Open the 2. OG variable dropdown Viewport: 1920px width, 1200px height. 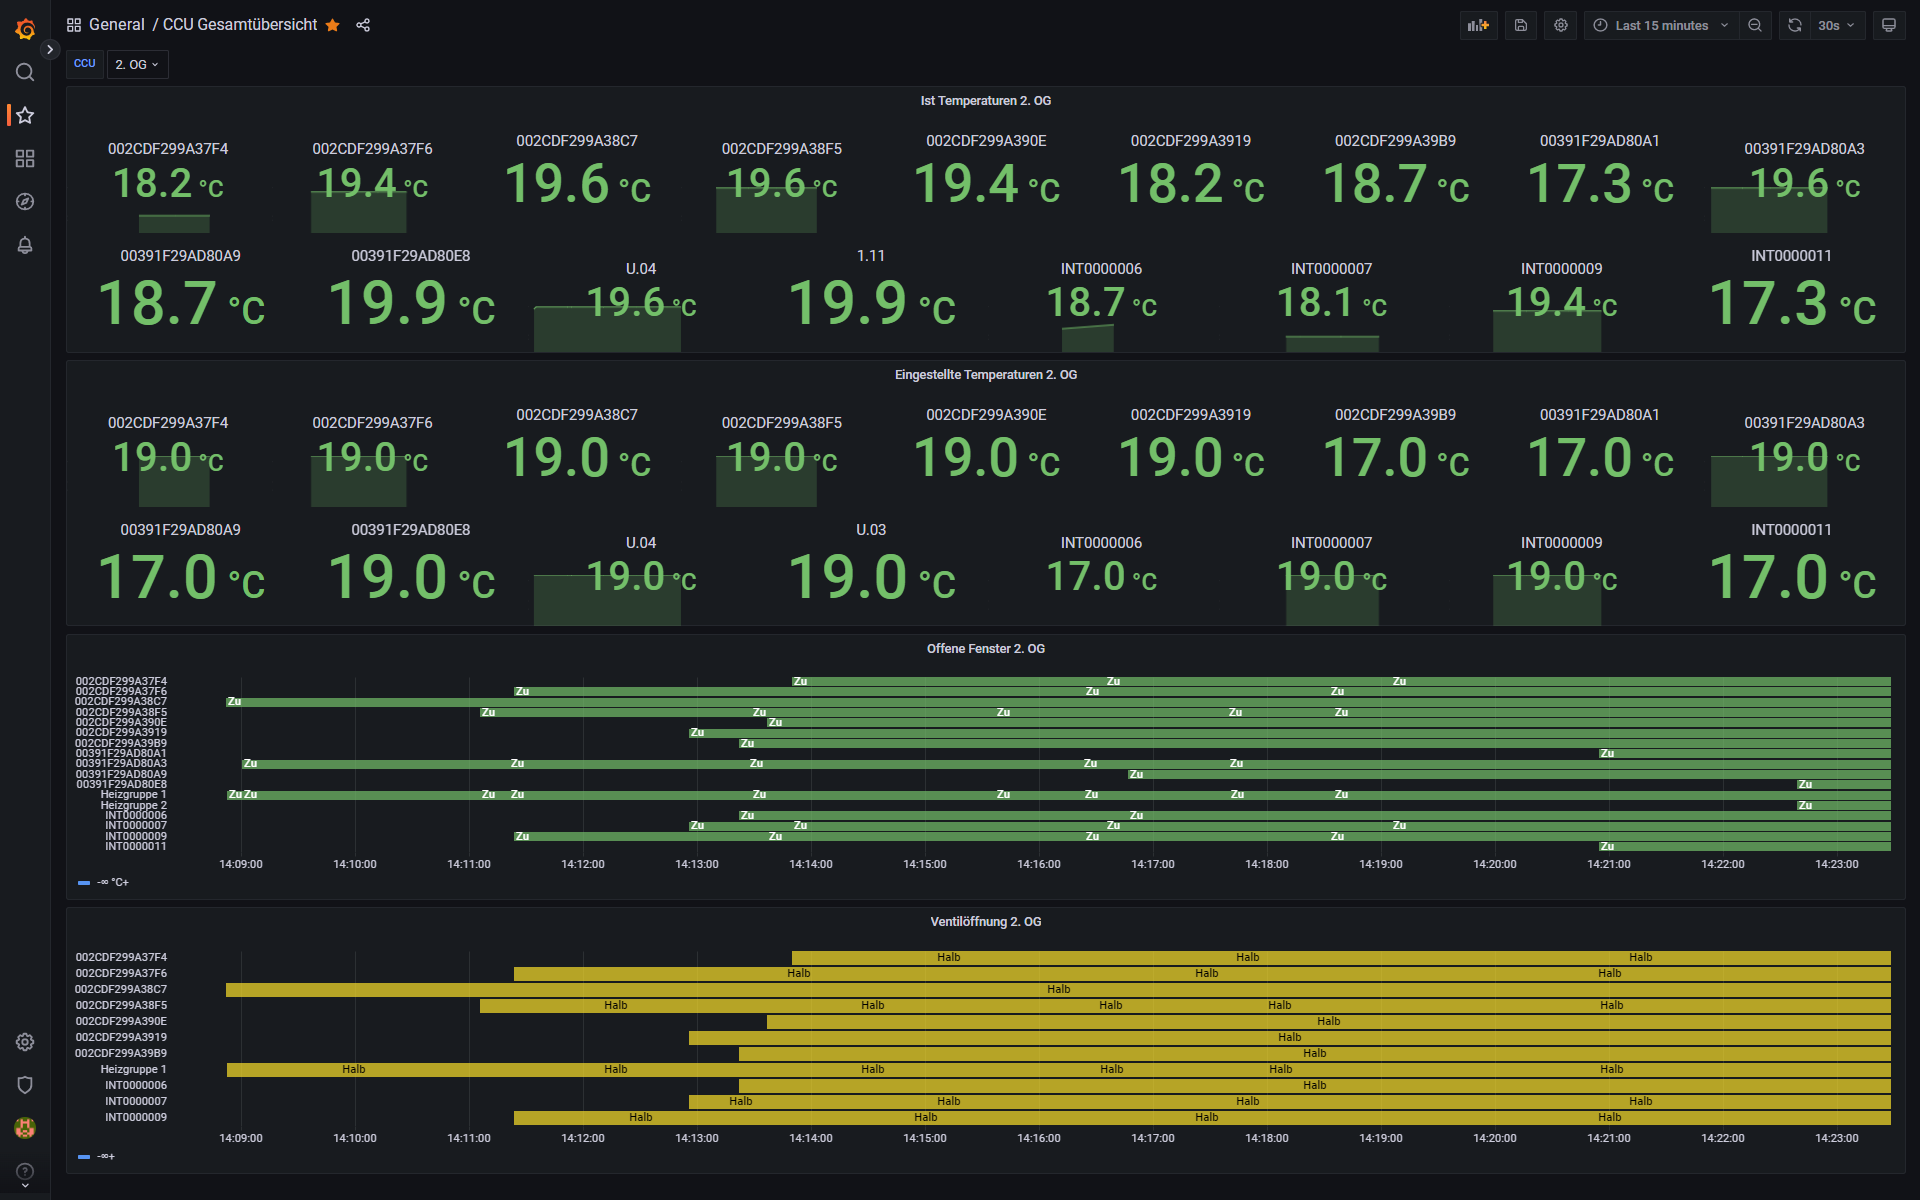click(137, 64)
